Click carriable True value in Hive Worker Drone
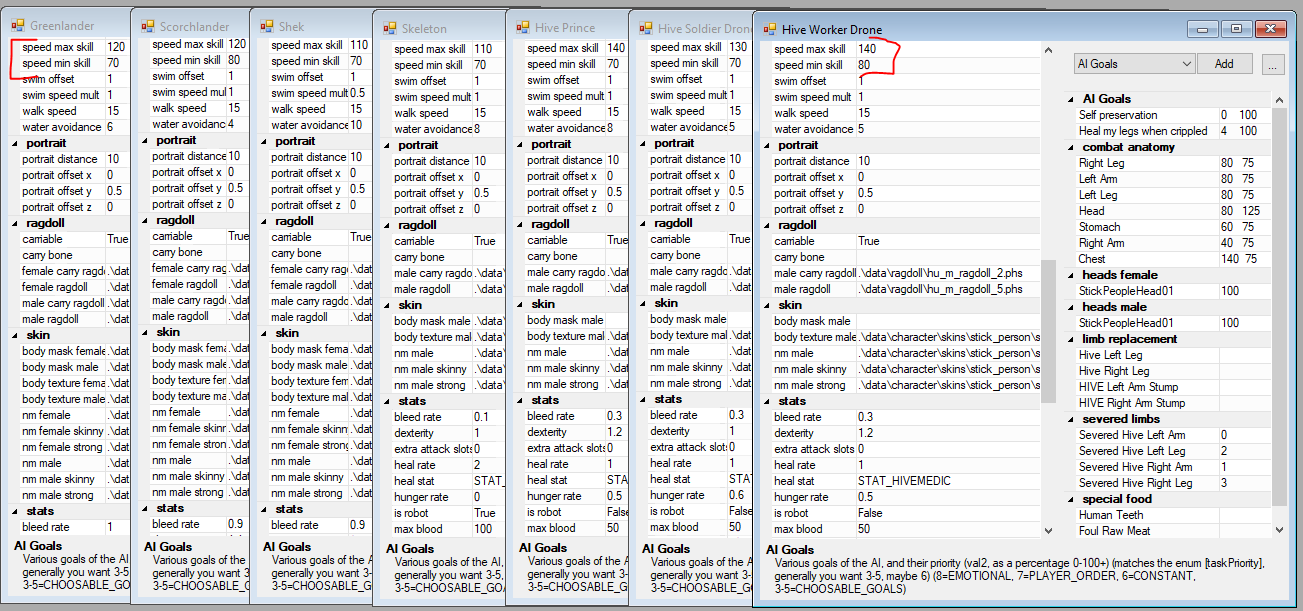This screenshot has height=611, width=1303. [947, 241]
